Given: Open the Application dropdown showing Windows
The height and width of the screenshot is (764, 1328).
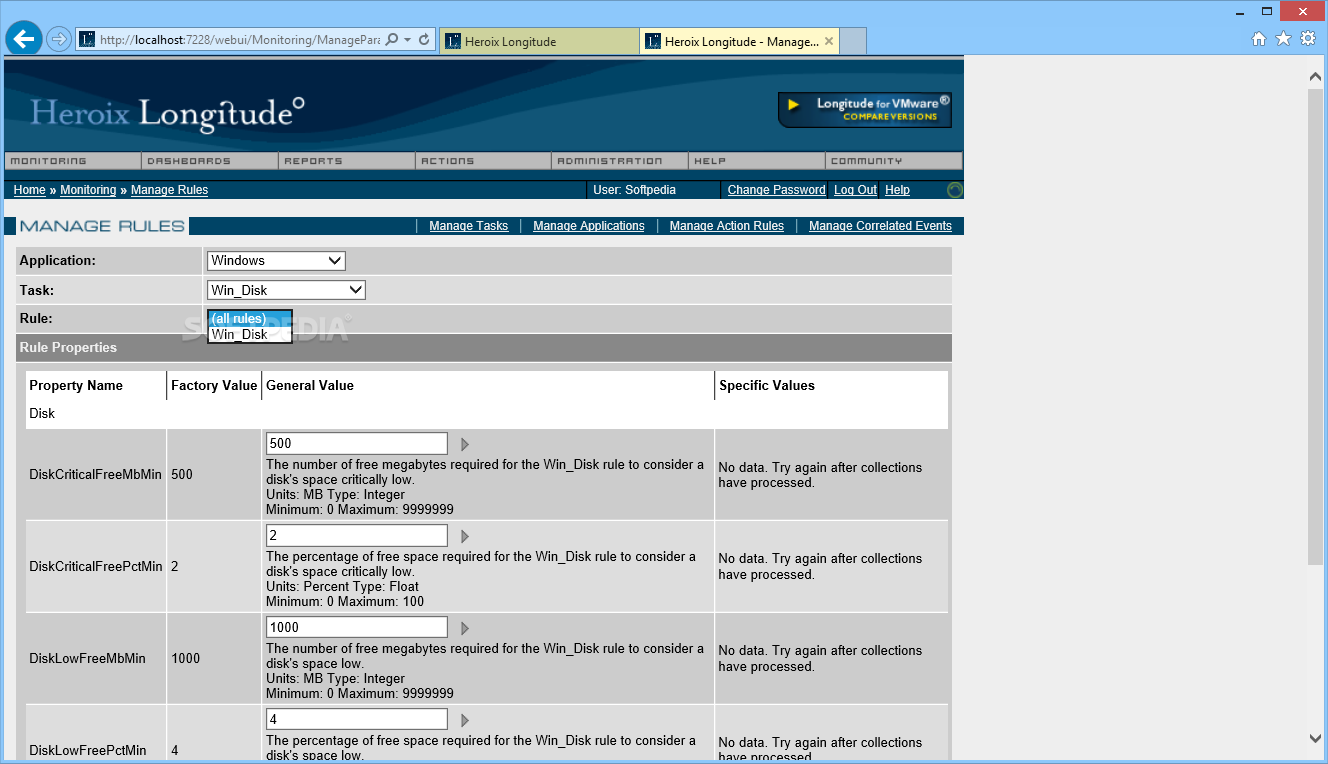Looking at the screenshot, I should click(x=276, y=261).
